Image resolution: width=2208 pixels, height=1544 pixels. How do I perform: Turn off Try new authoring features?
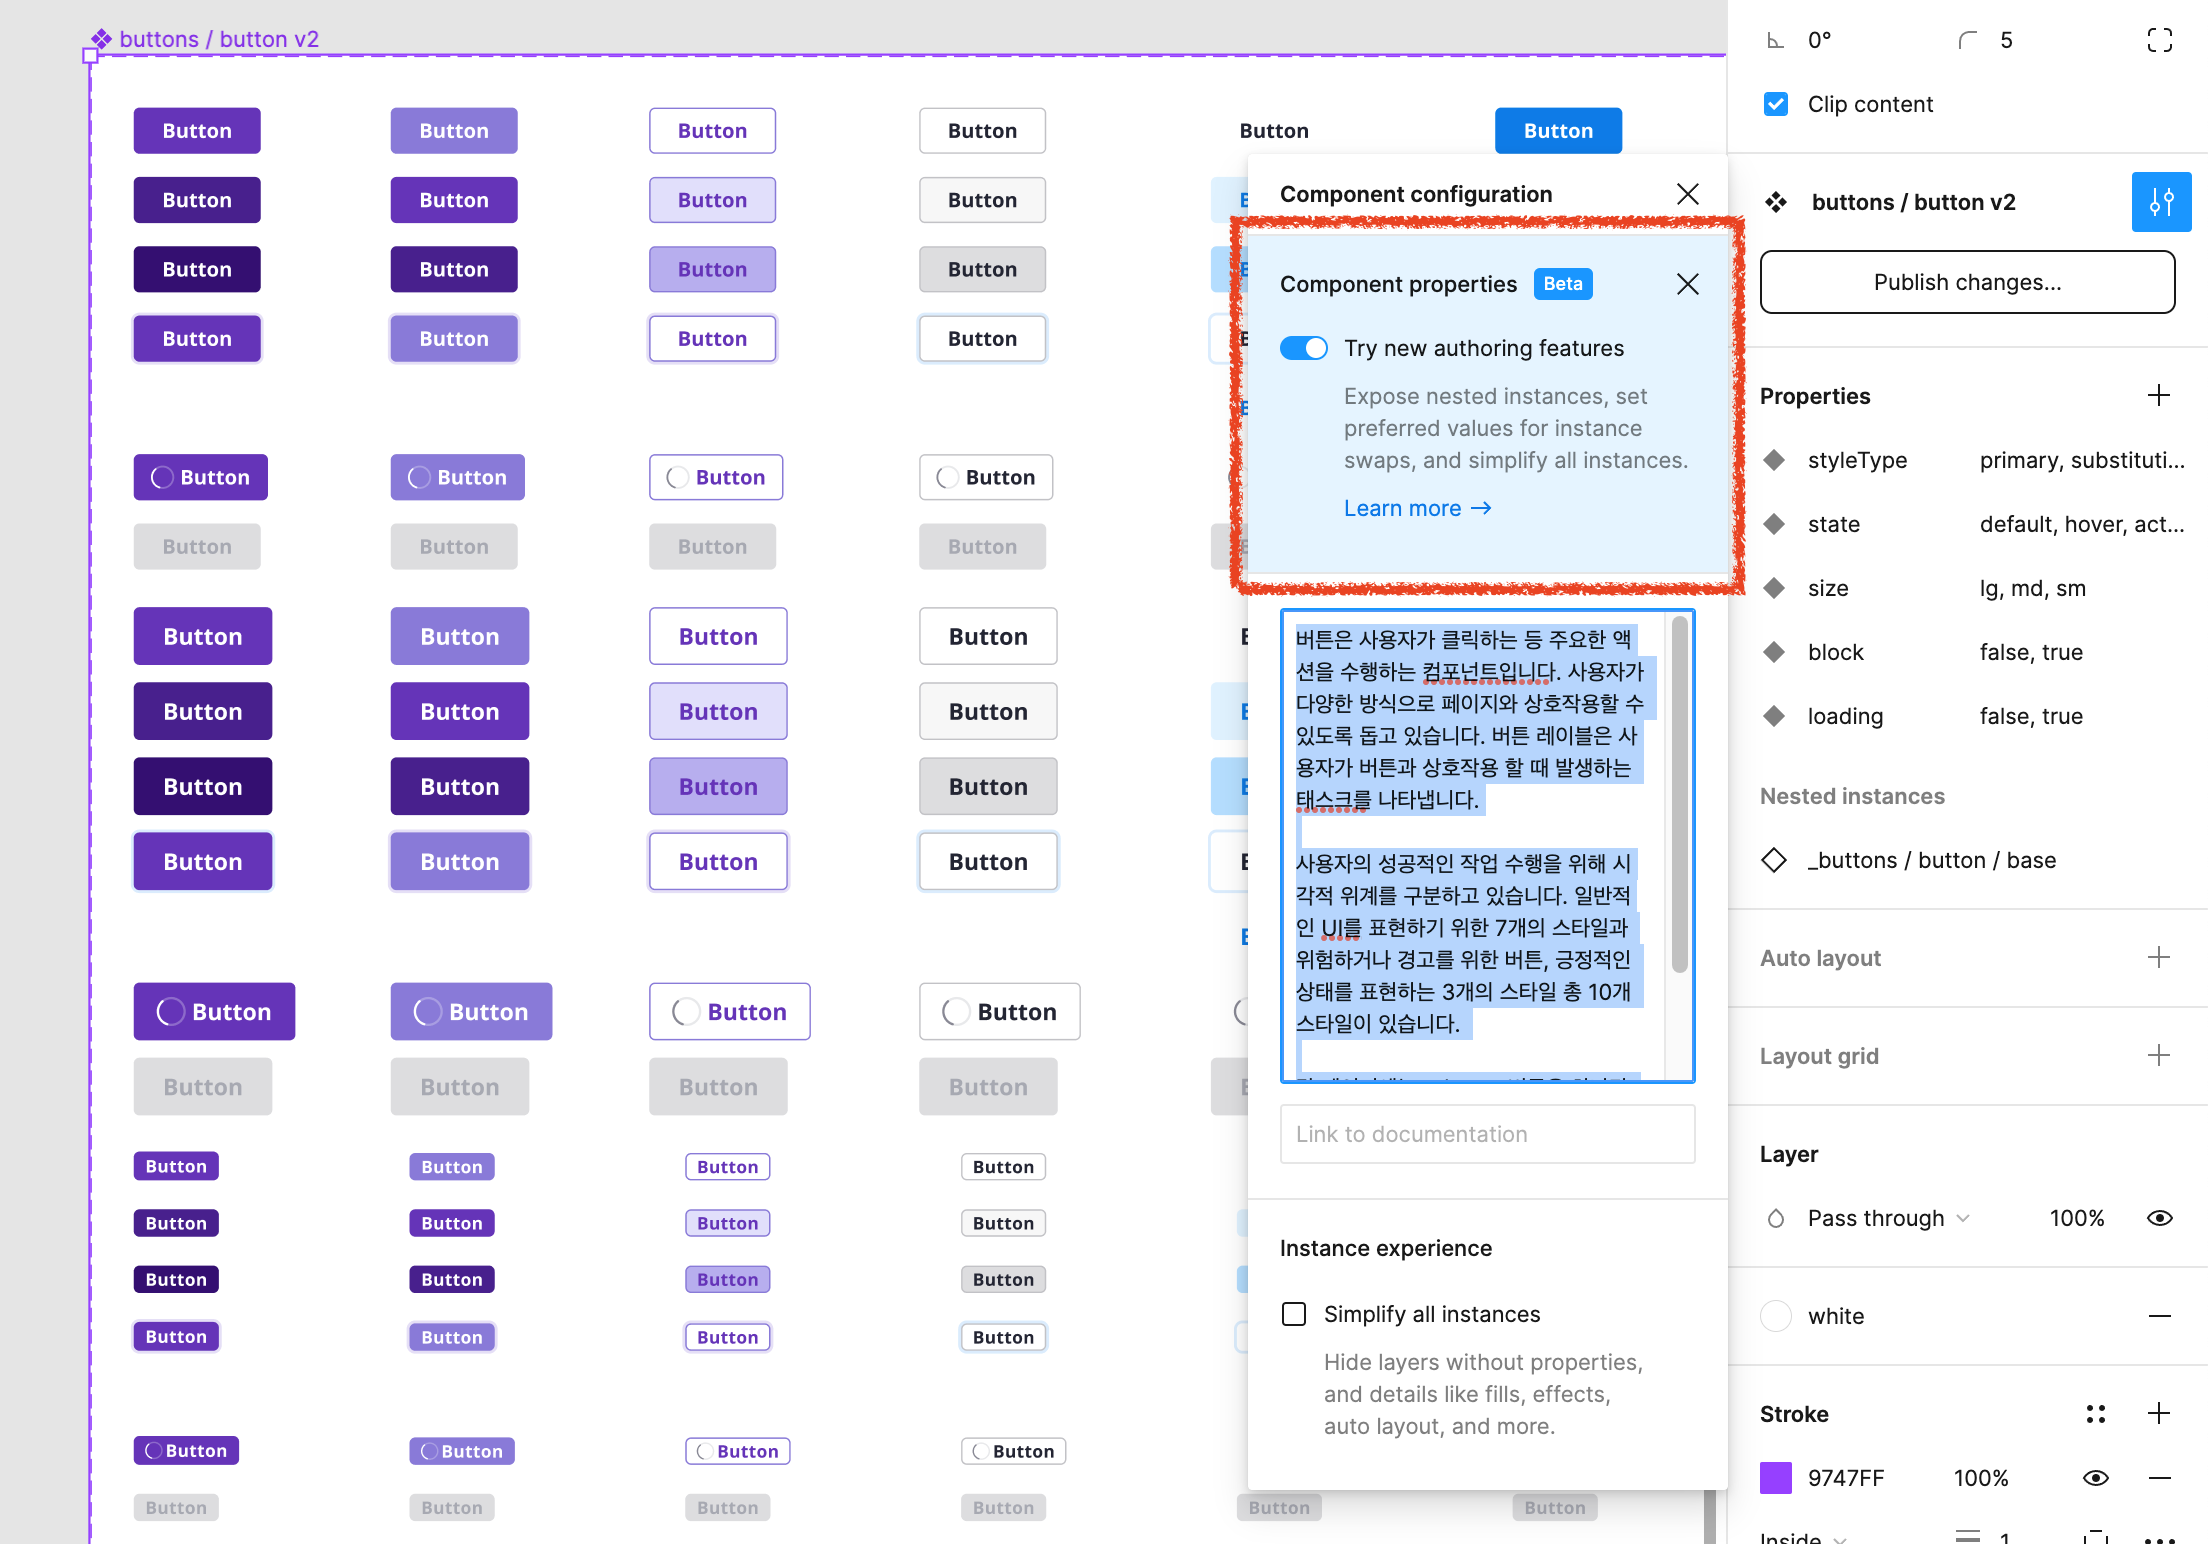pyautogui.click(x=1303, y=348)
